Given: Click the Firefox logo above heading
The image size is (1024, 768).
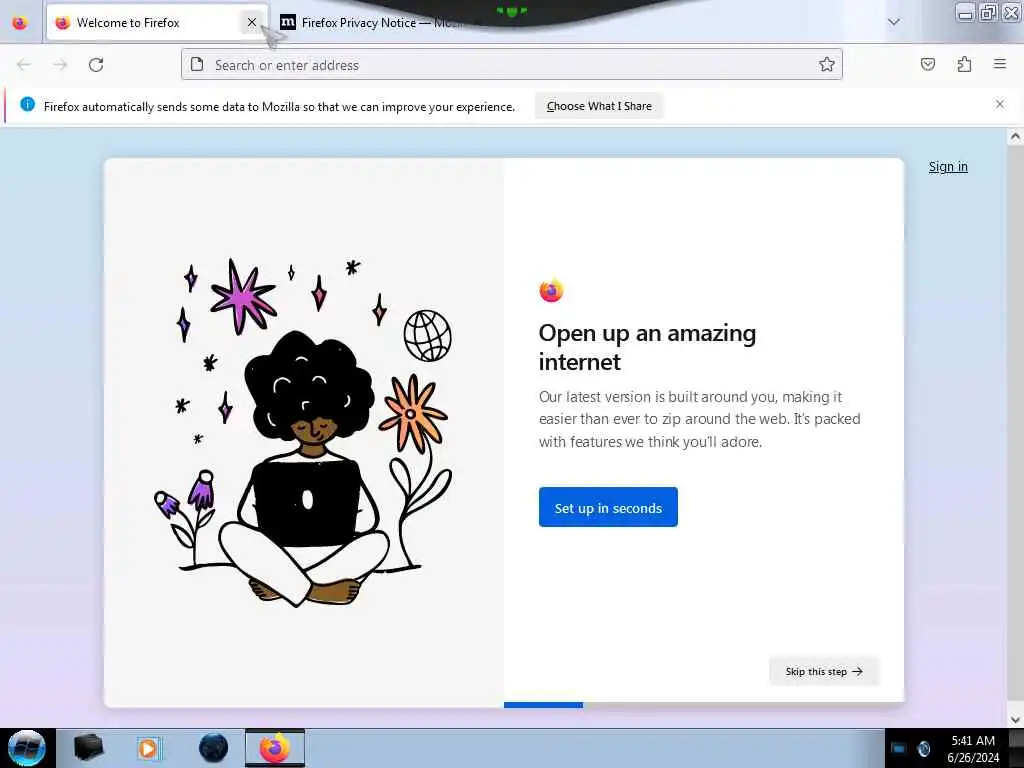Looking at the screenshot, I should click(551, 290).
